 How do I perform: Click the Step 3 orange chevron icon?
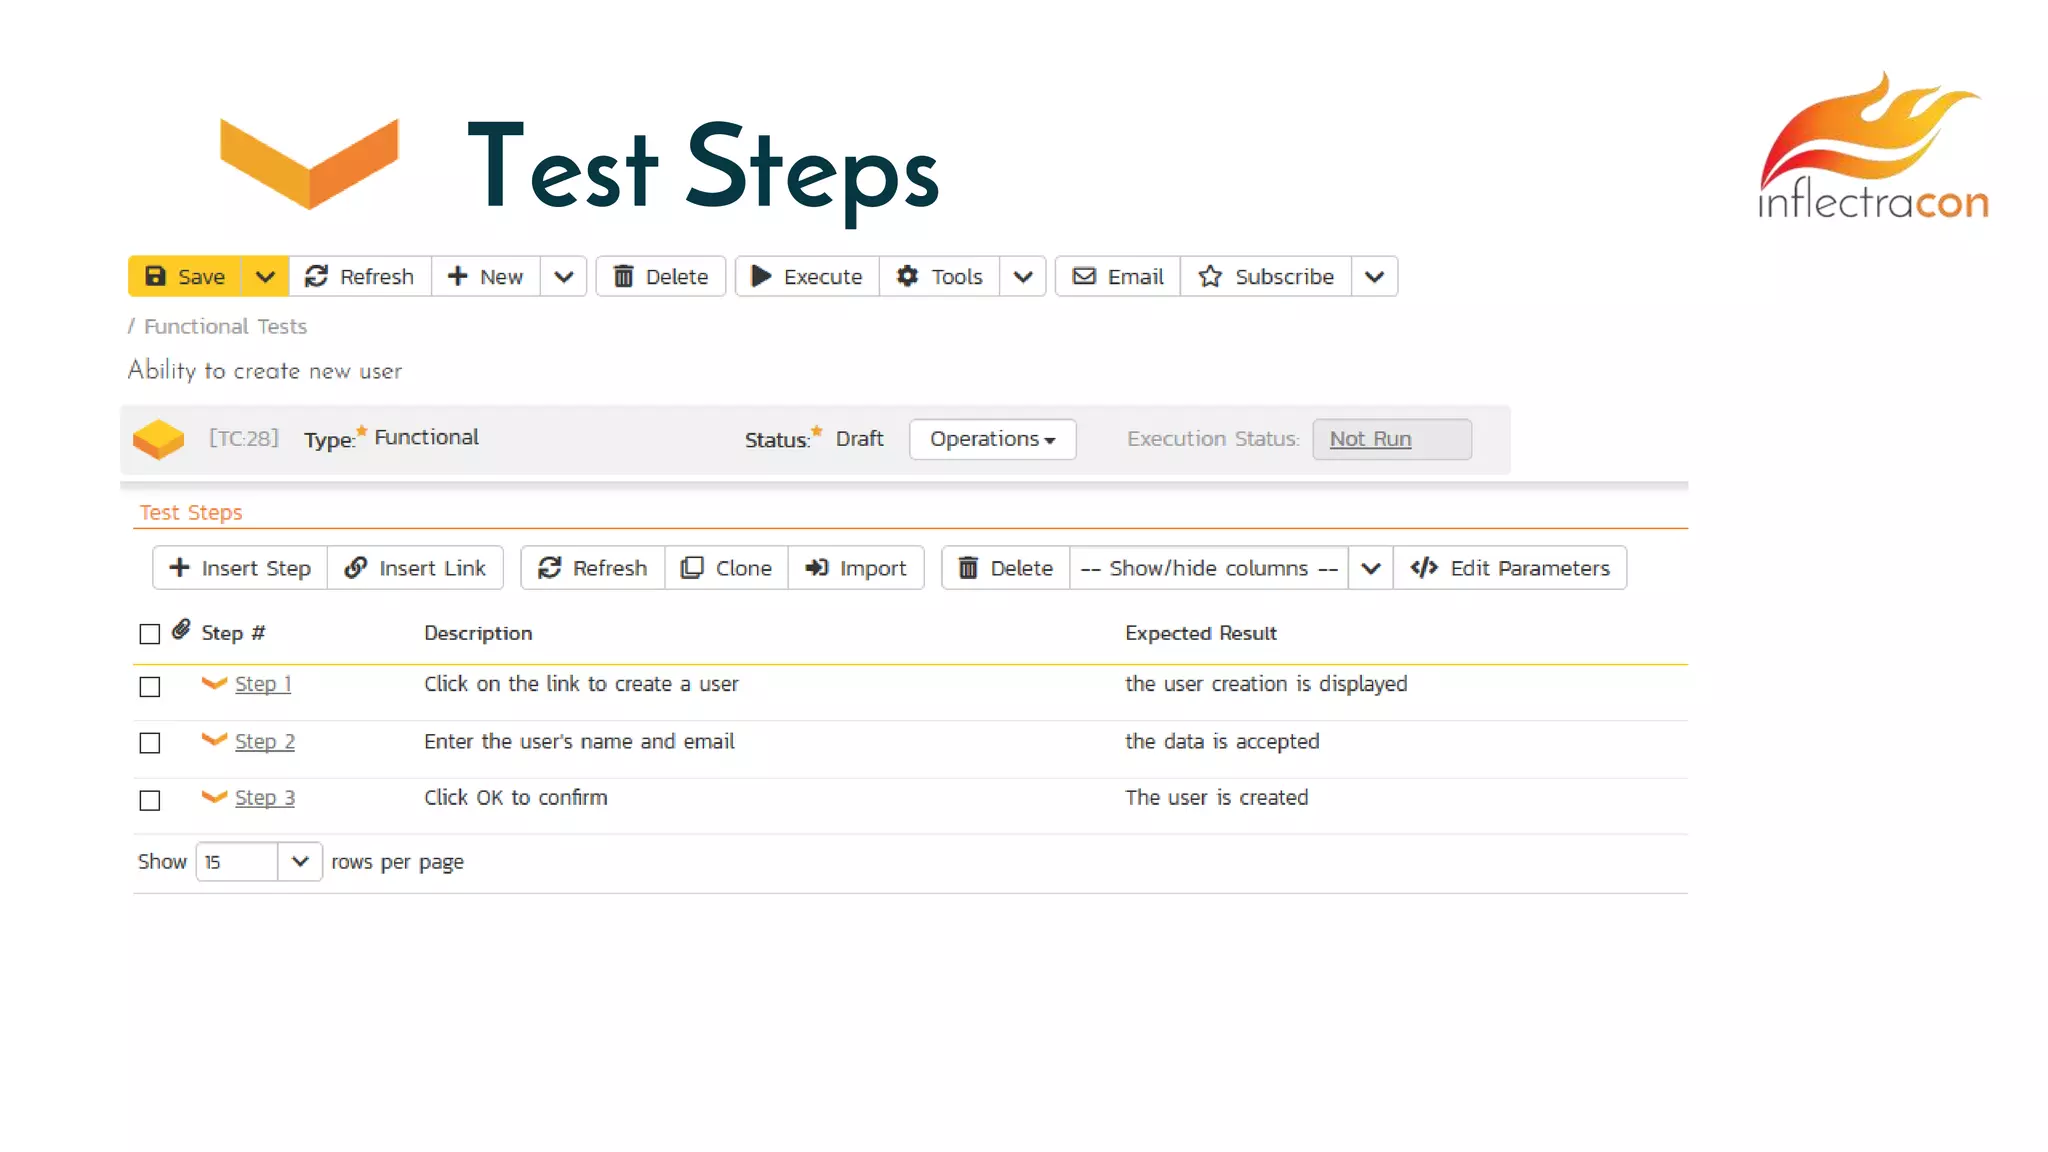click(214, 797)
